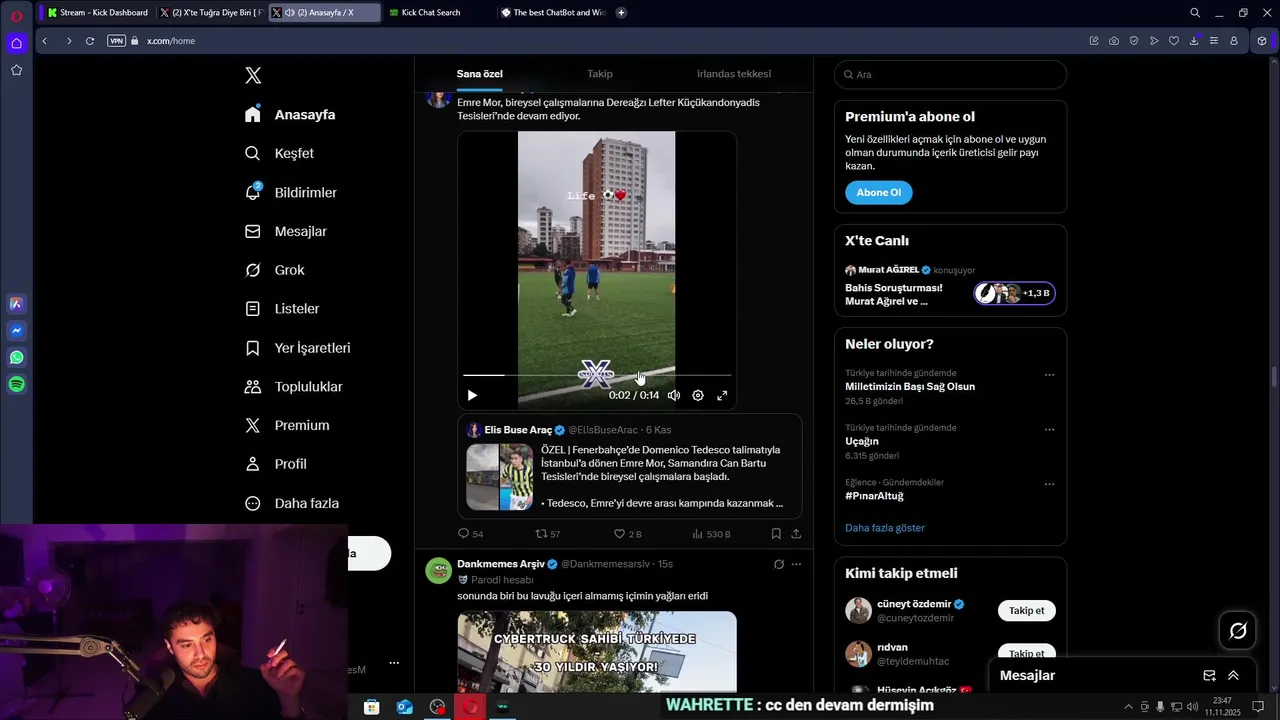Bookmark the Emre Mor post
The image size is (1280, 720).
(776, 534)
